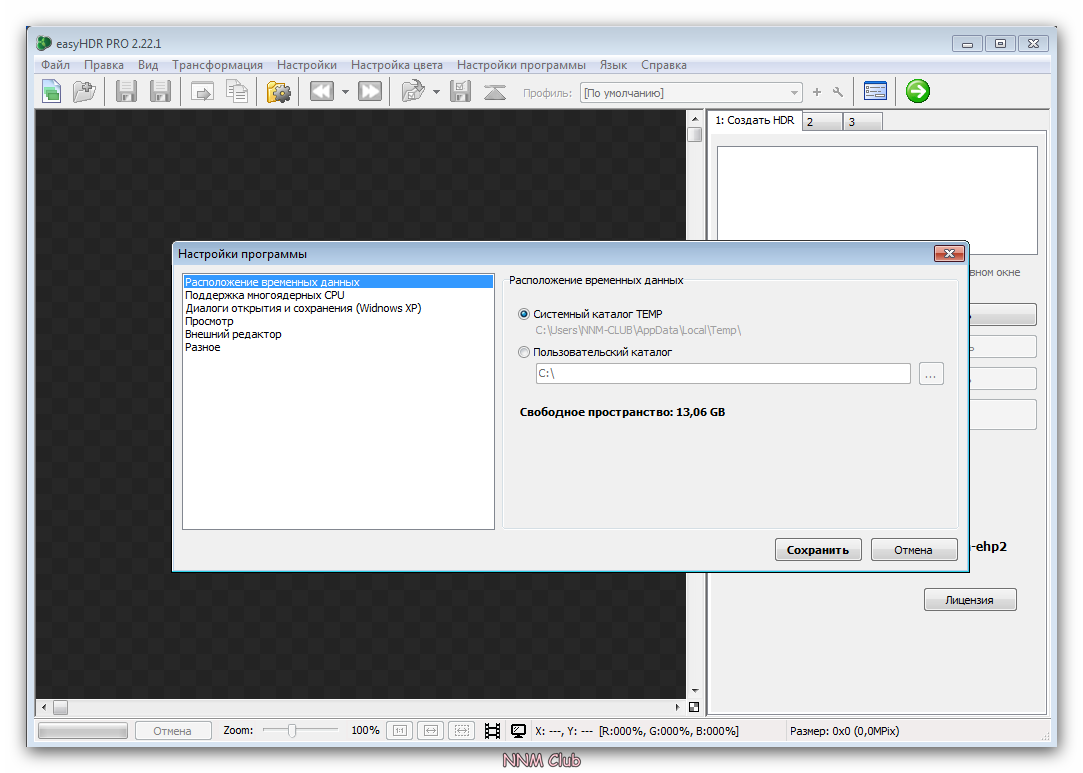
Task: Select "Пользовательский каталог" radio button
Action: [x=525, y=352]
